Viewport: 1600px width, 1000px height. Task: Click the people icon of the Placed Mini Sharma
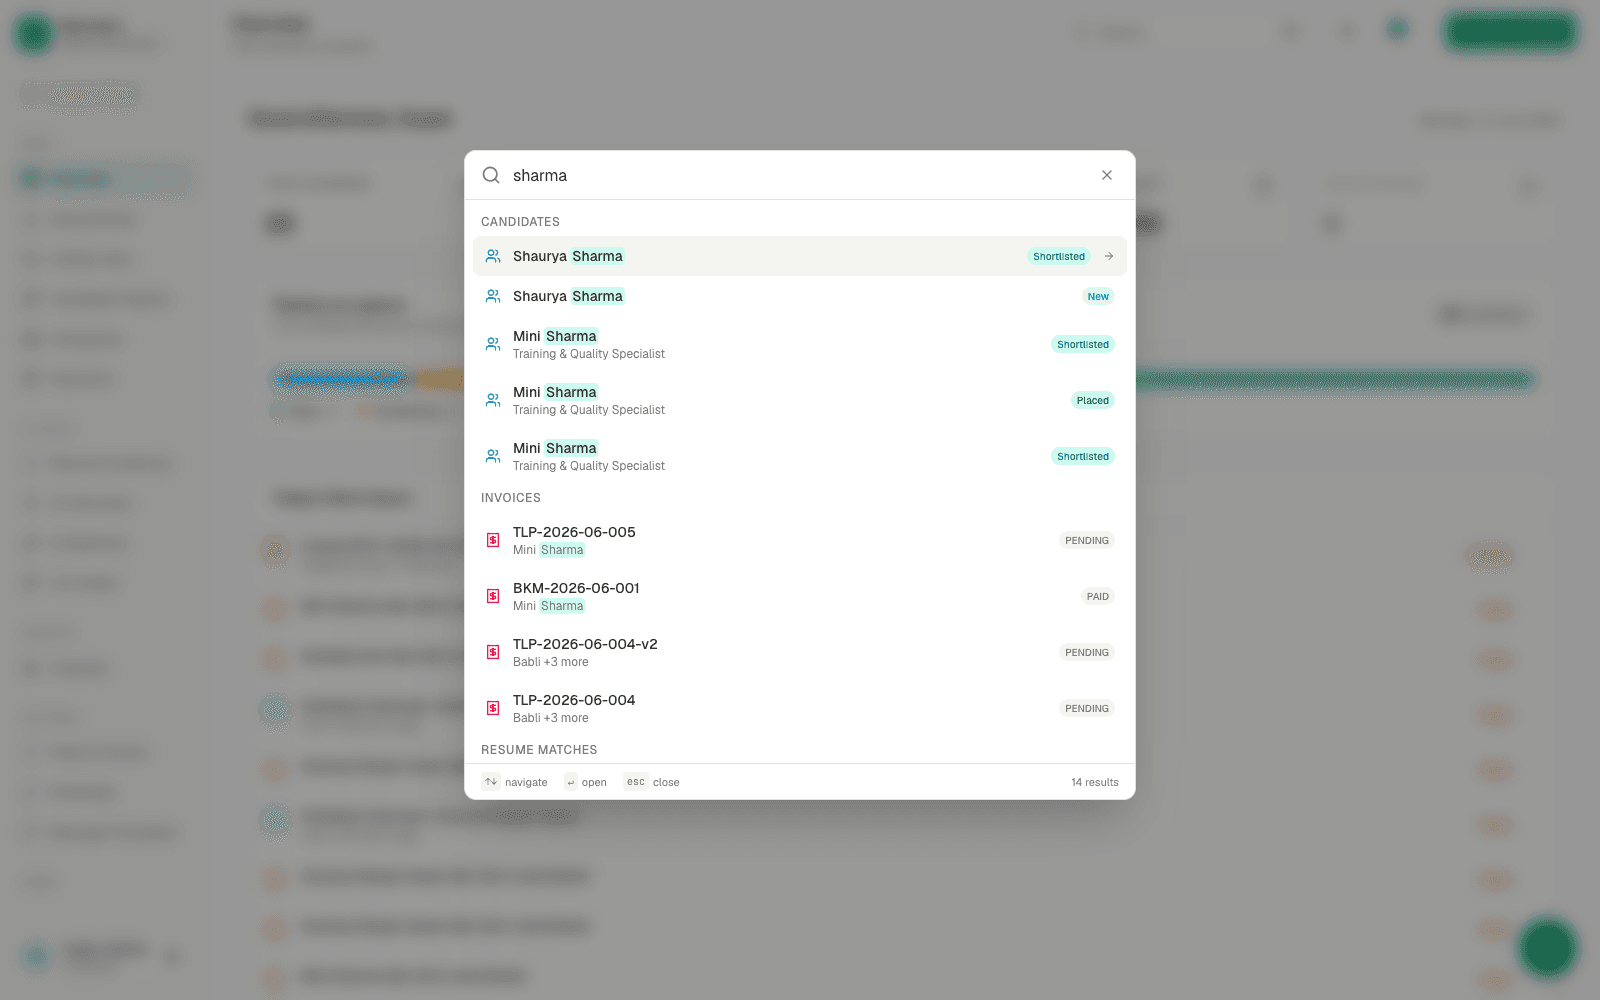(493, 400)
